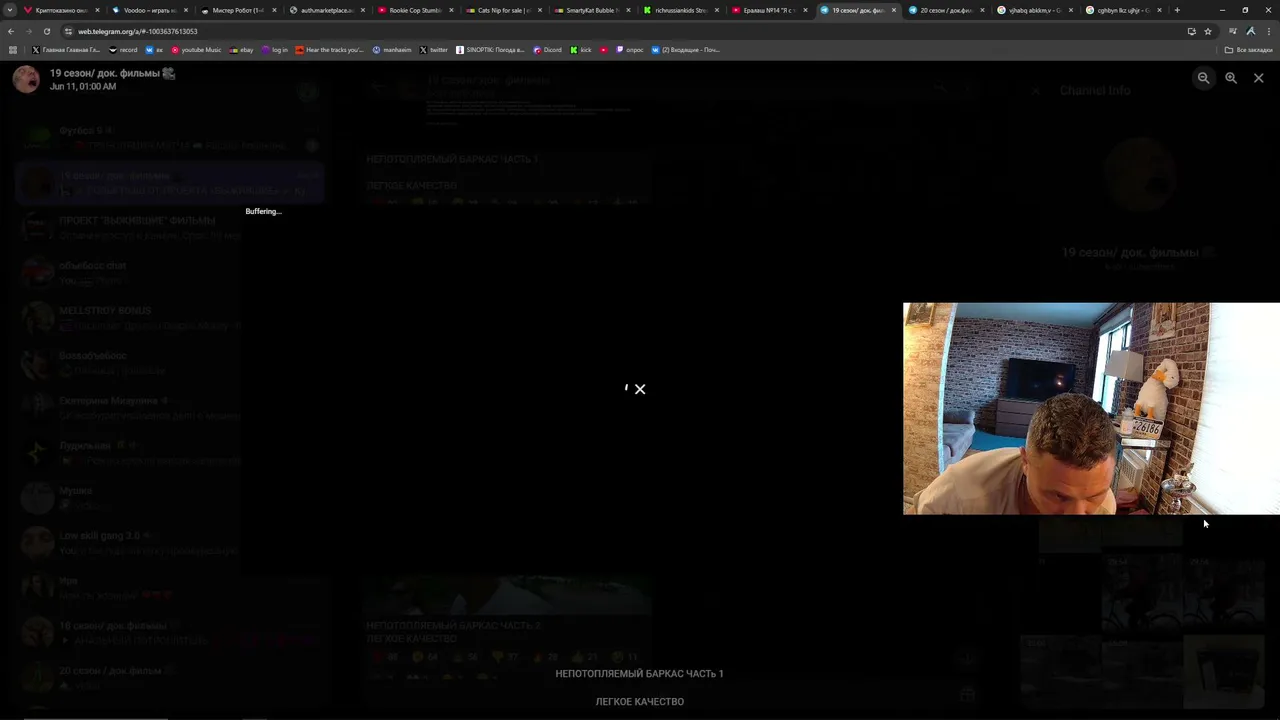Open the "twitter" bookmark

434,50
